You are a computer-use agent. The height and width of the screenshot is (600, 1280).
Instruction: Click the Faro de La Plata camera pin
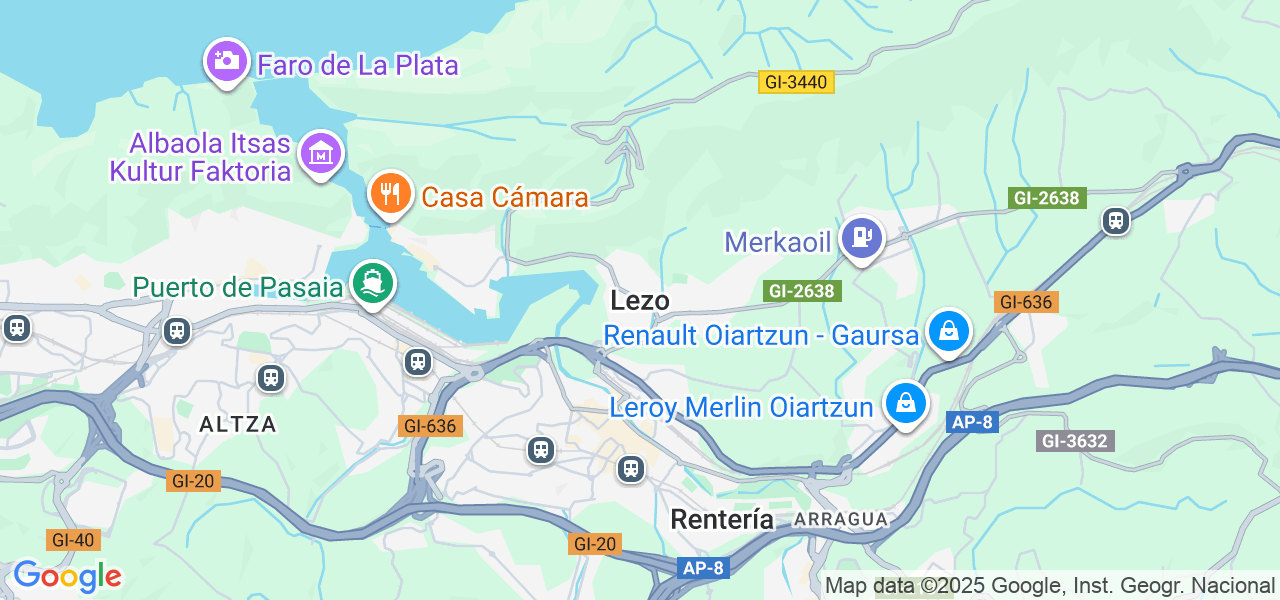click(x=227, y=61)
